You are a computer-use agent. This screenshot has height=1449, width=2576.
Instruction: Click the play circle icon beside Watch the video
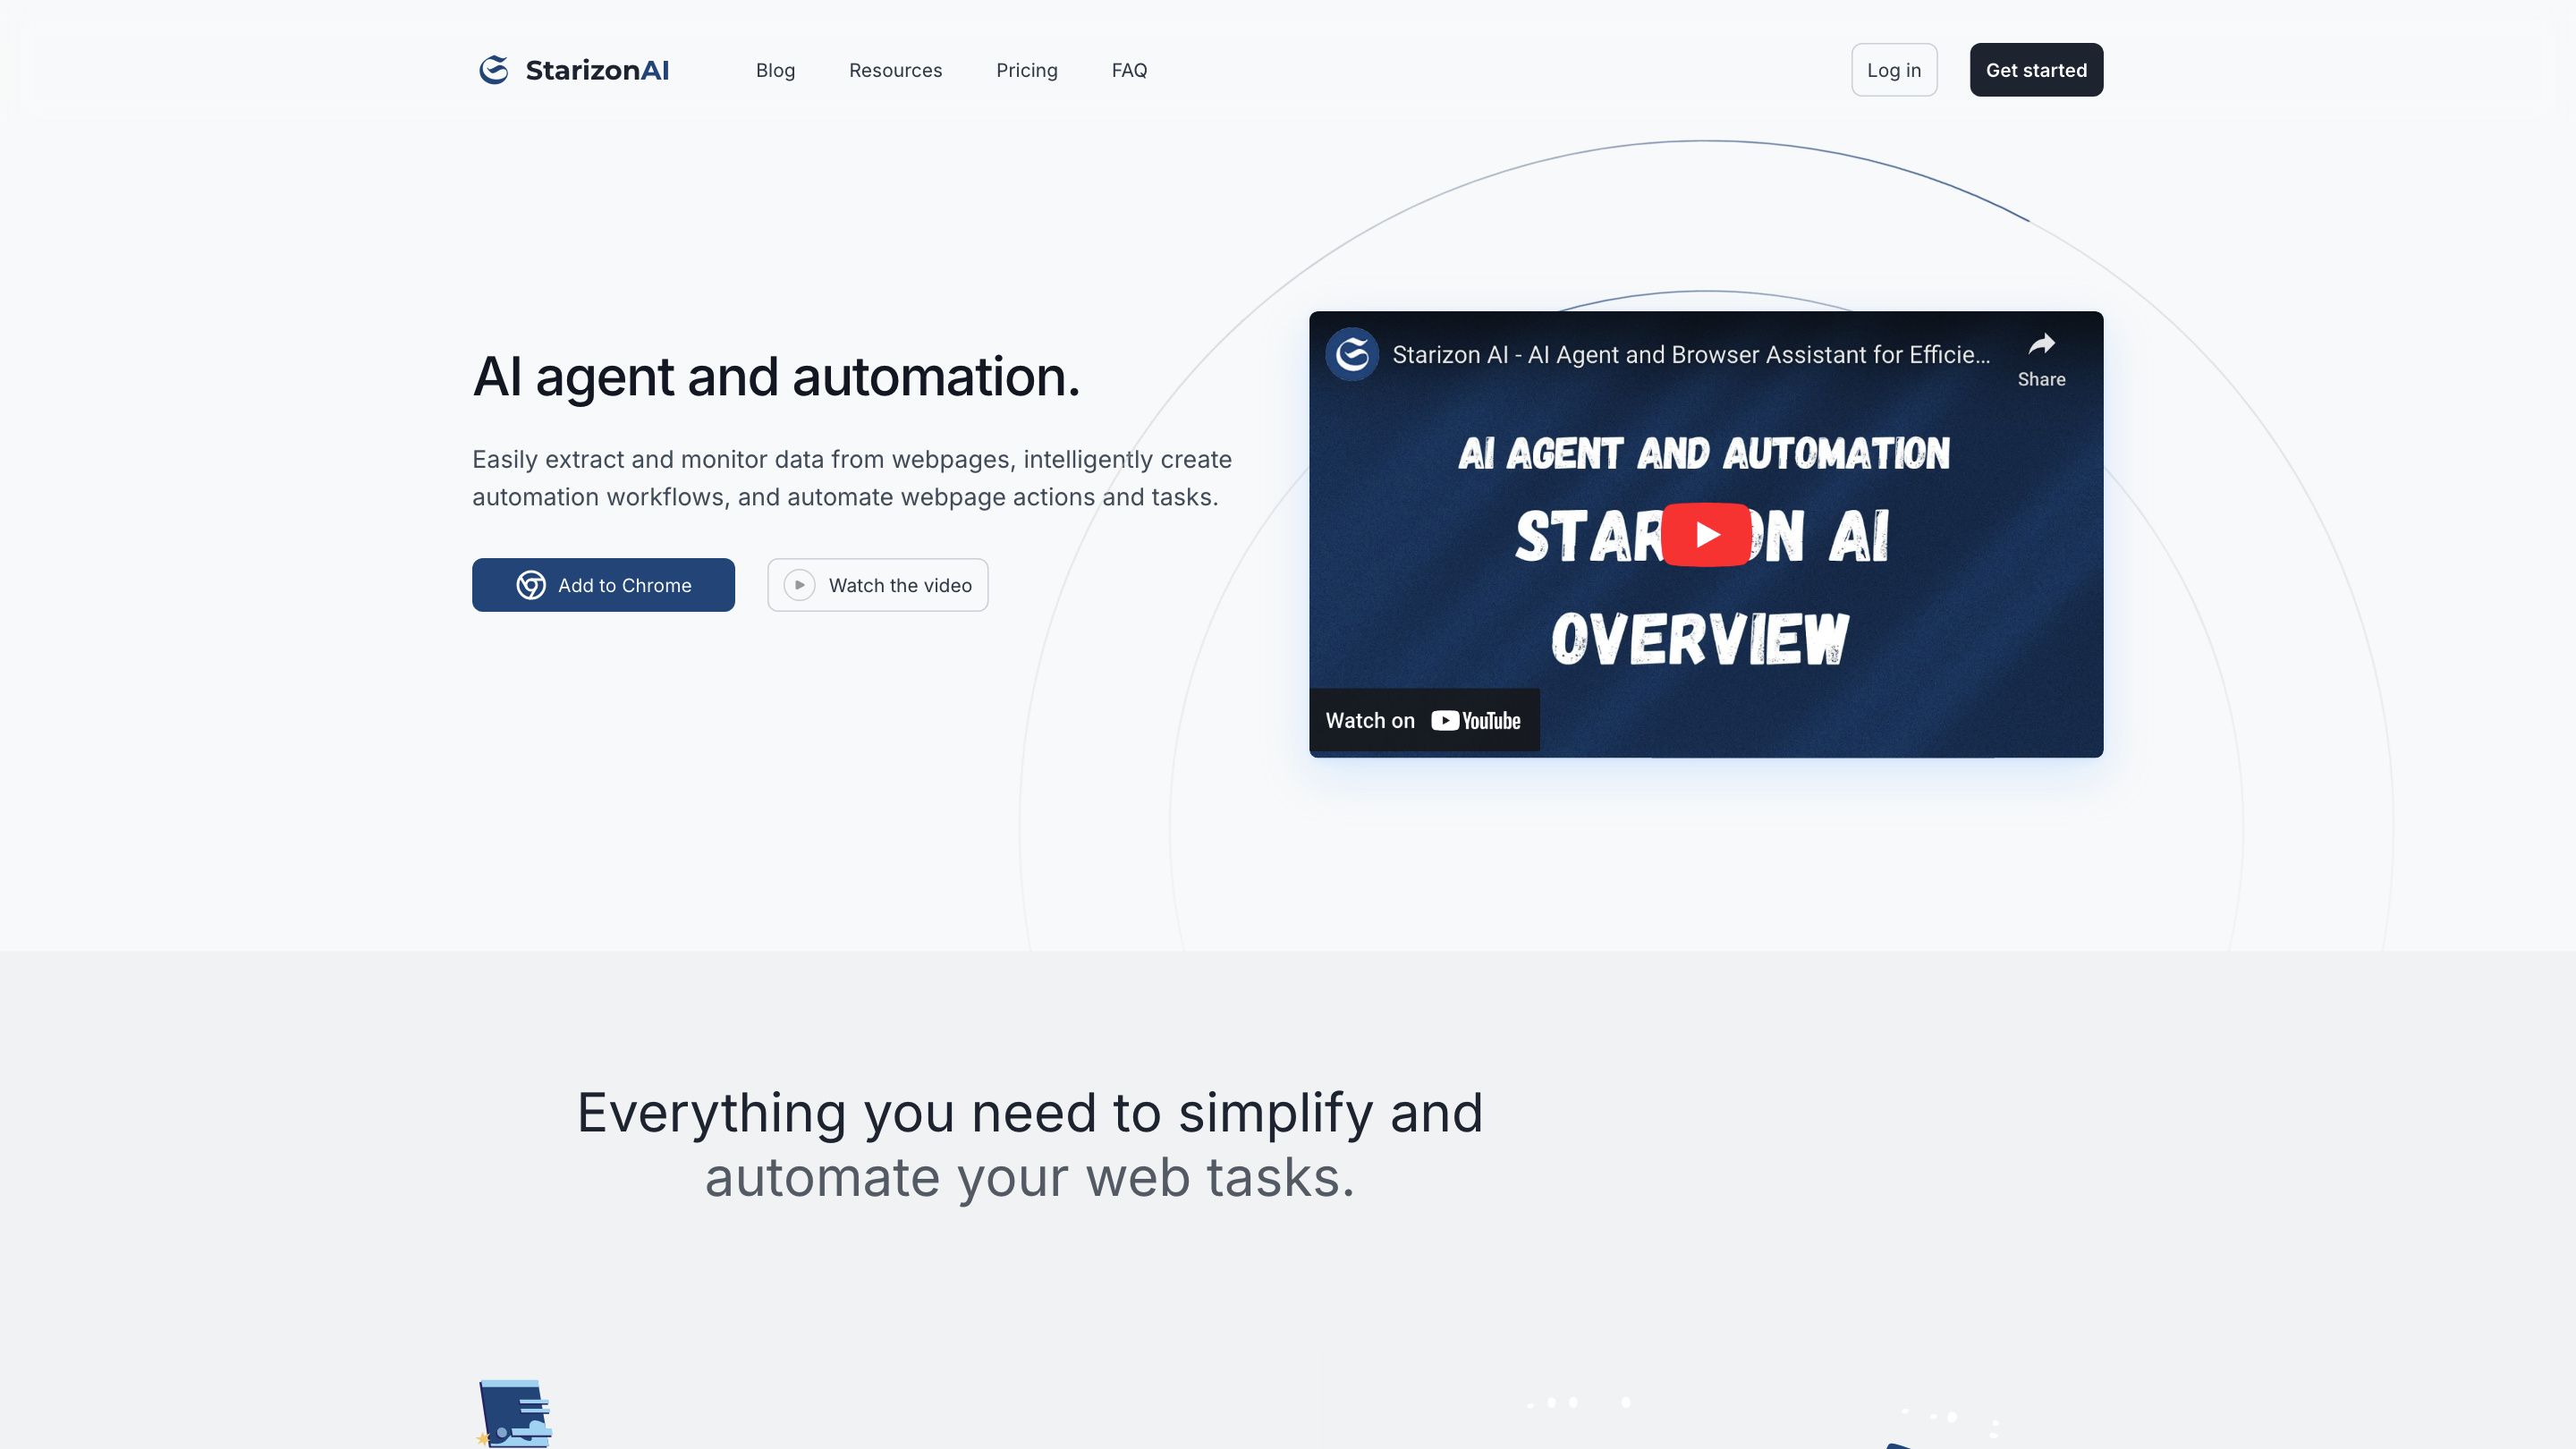coord(799,585)
